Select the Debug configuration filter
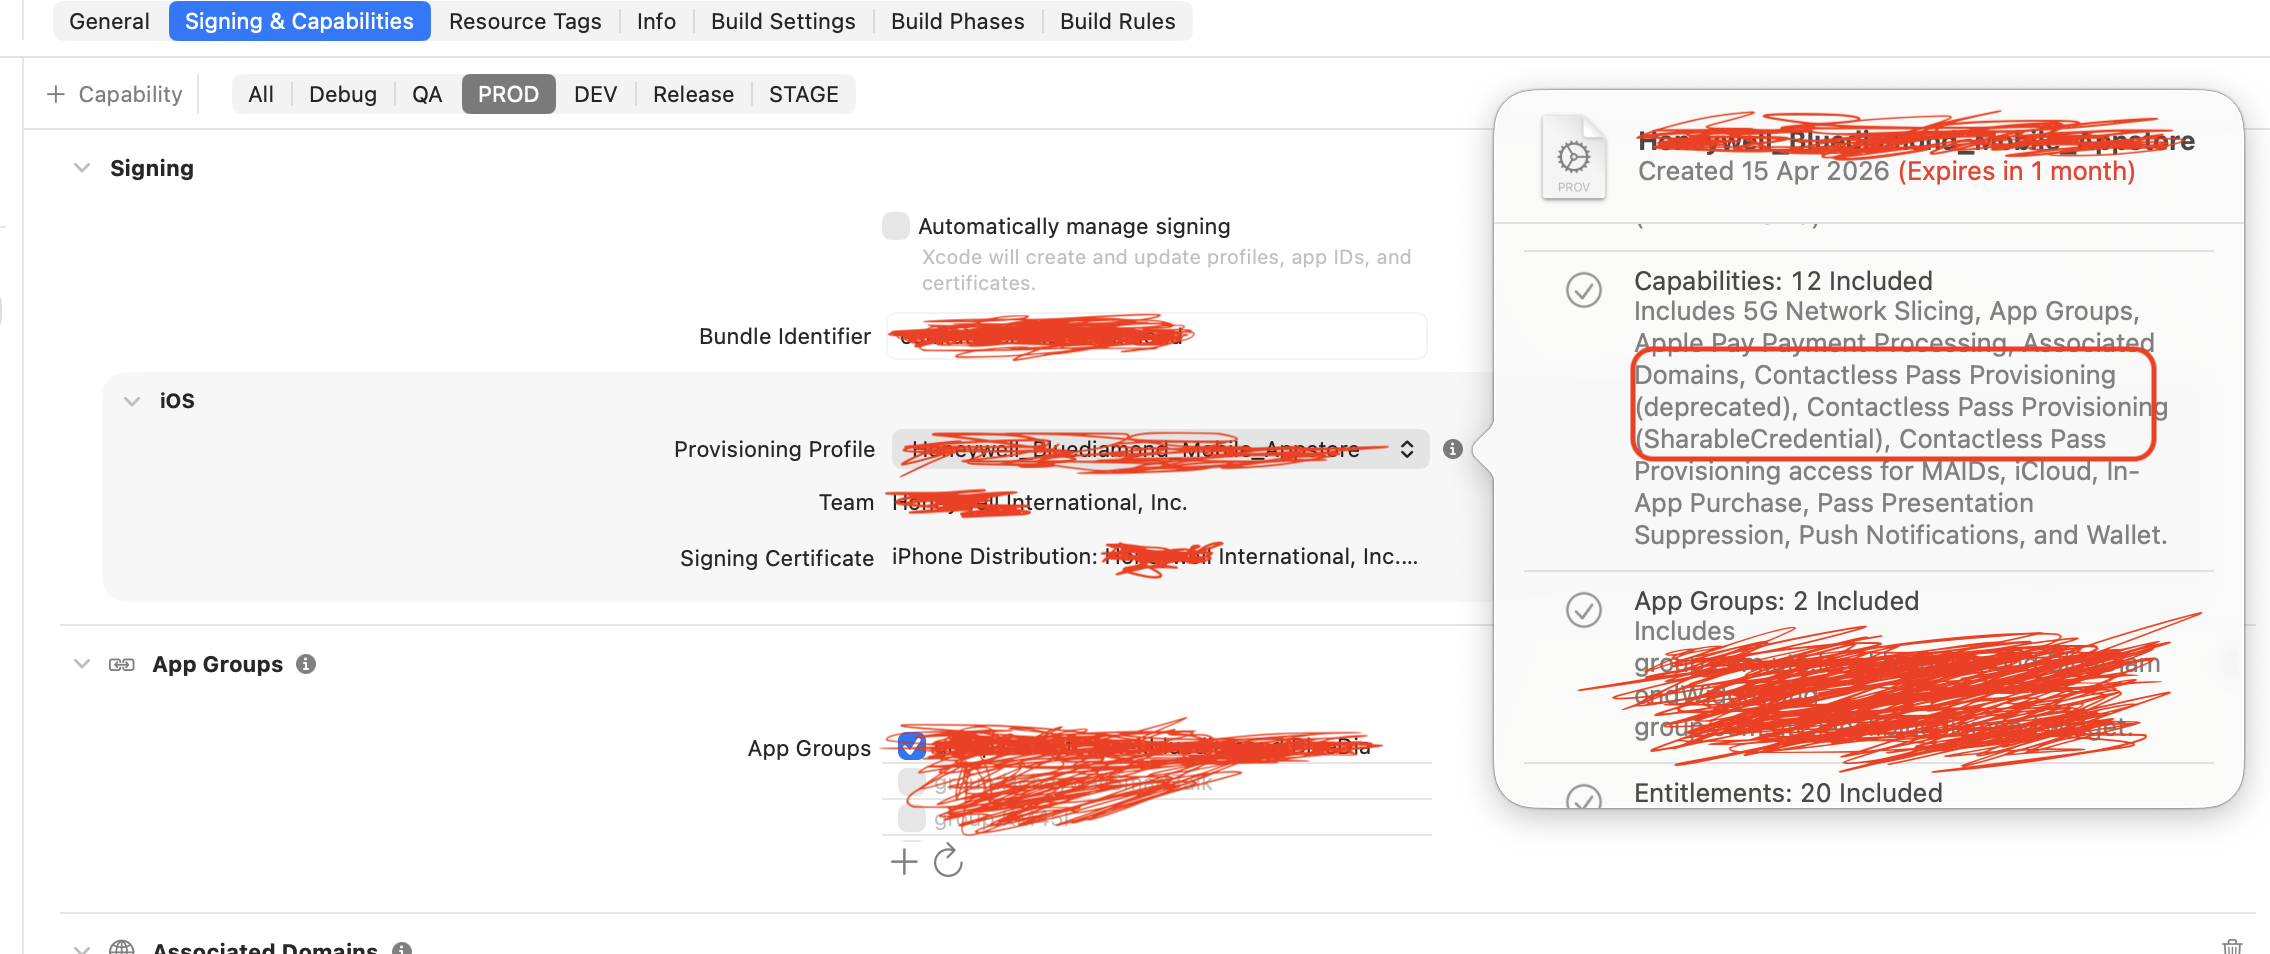 tap(342, 94)
